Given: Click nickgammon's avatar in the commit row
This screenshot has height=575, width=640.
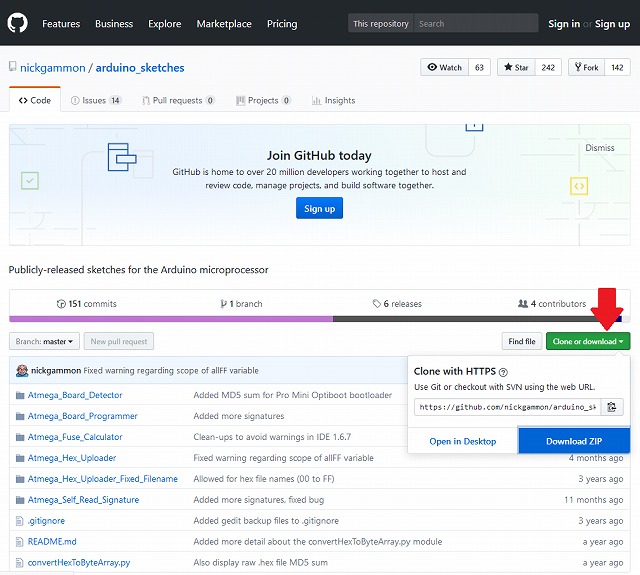Looking at the screenshot, I should click(22, 371).
